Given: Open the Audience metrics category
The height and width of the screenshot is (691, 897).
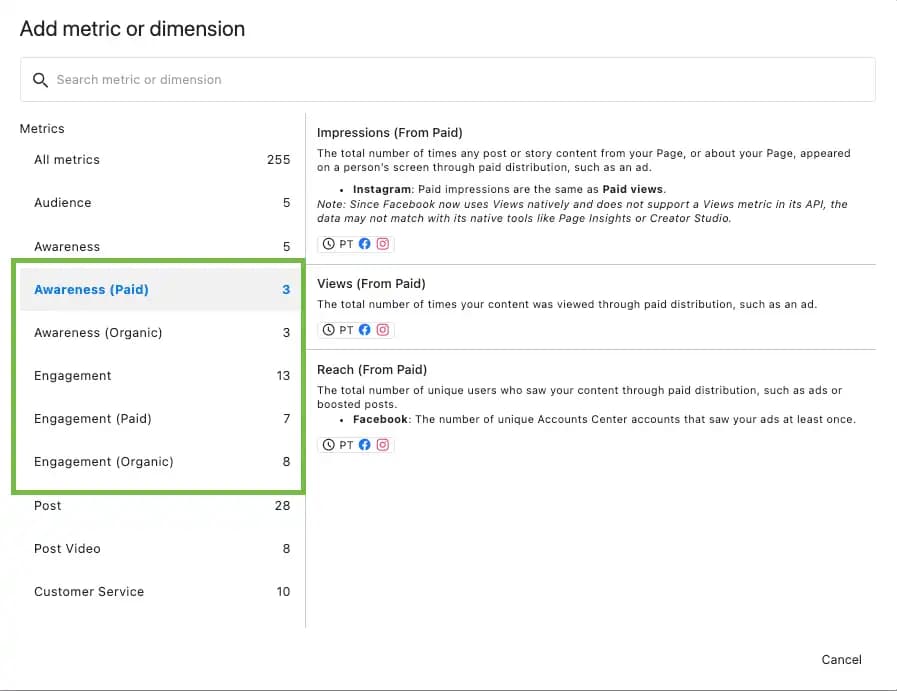Looking at the screenshot, I should (62, 202).
